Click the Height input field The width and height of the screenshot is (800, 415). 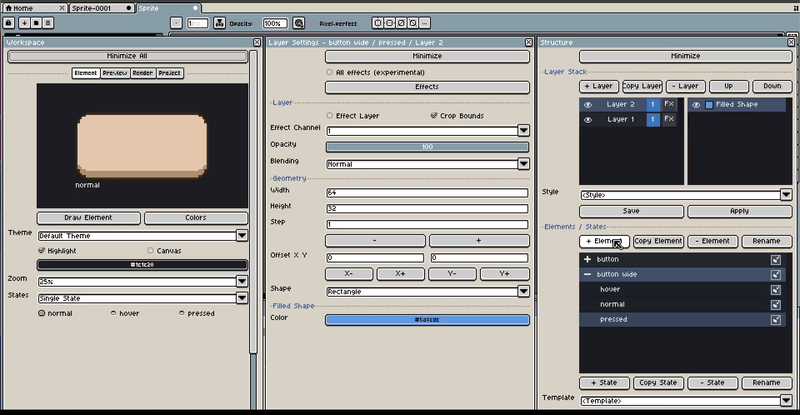click(x=427, y=208)
